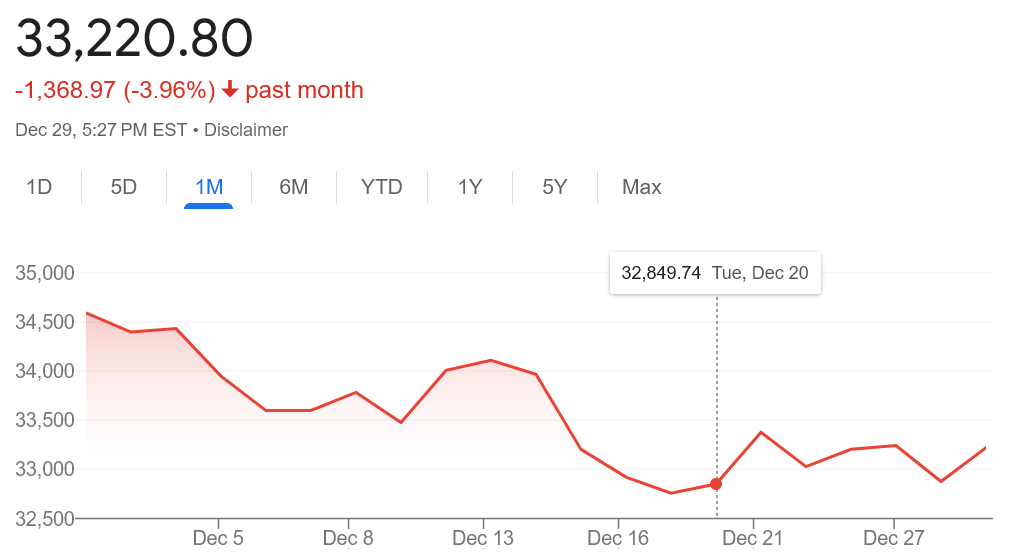Click the 33,220.80 price value
This screenshot has height=558, width=1027.
point(134,39)
